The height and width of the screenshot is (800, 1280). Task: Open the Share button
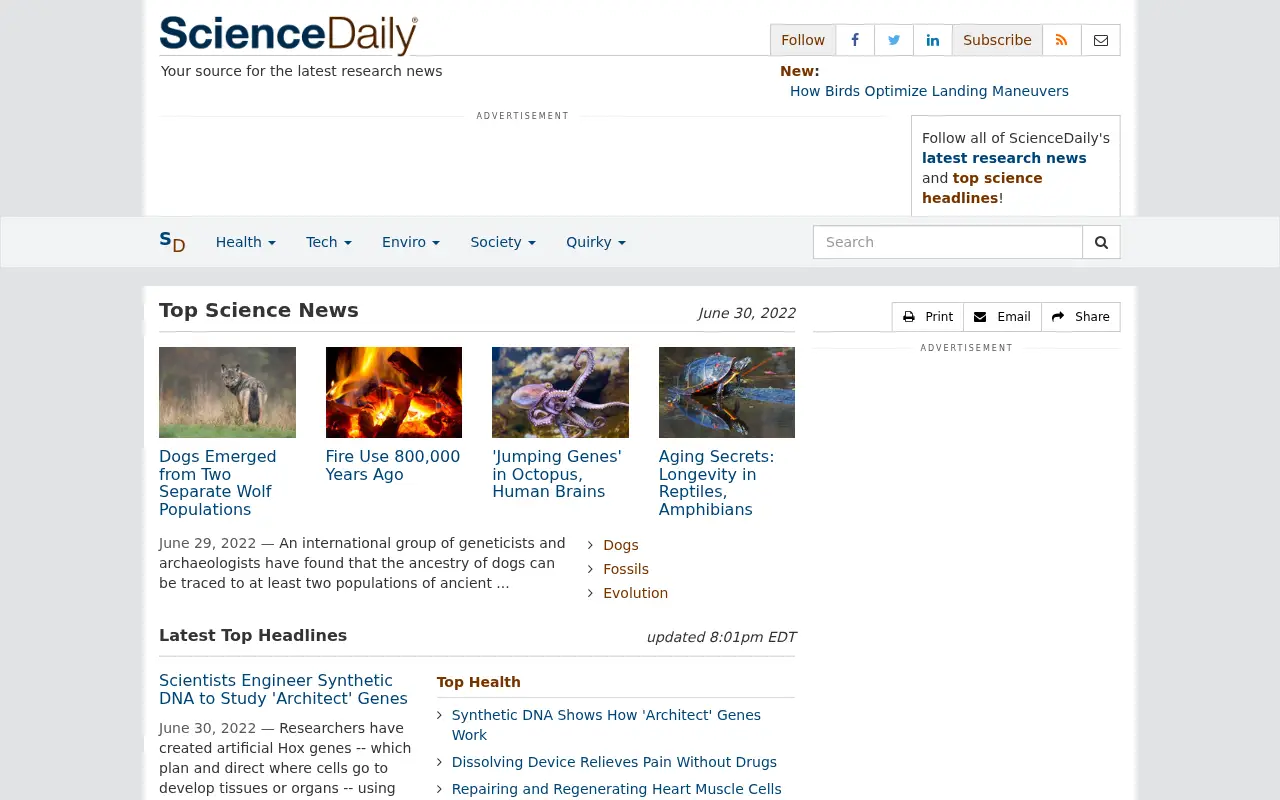(1081, 317)
